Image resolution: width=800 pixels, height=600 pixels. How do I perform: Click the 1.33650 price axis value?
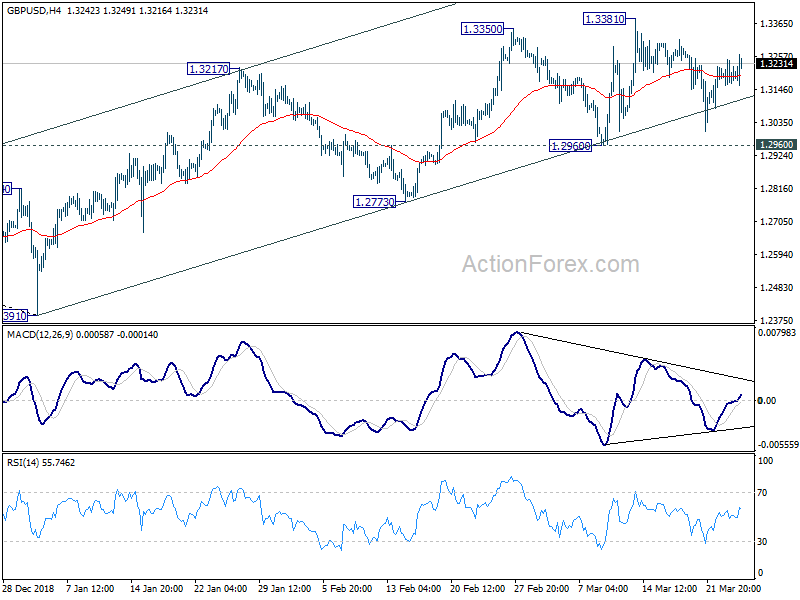777,23
